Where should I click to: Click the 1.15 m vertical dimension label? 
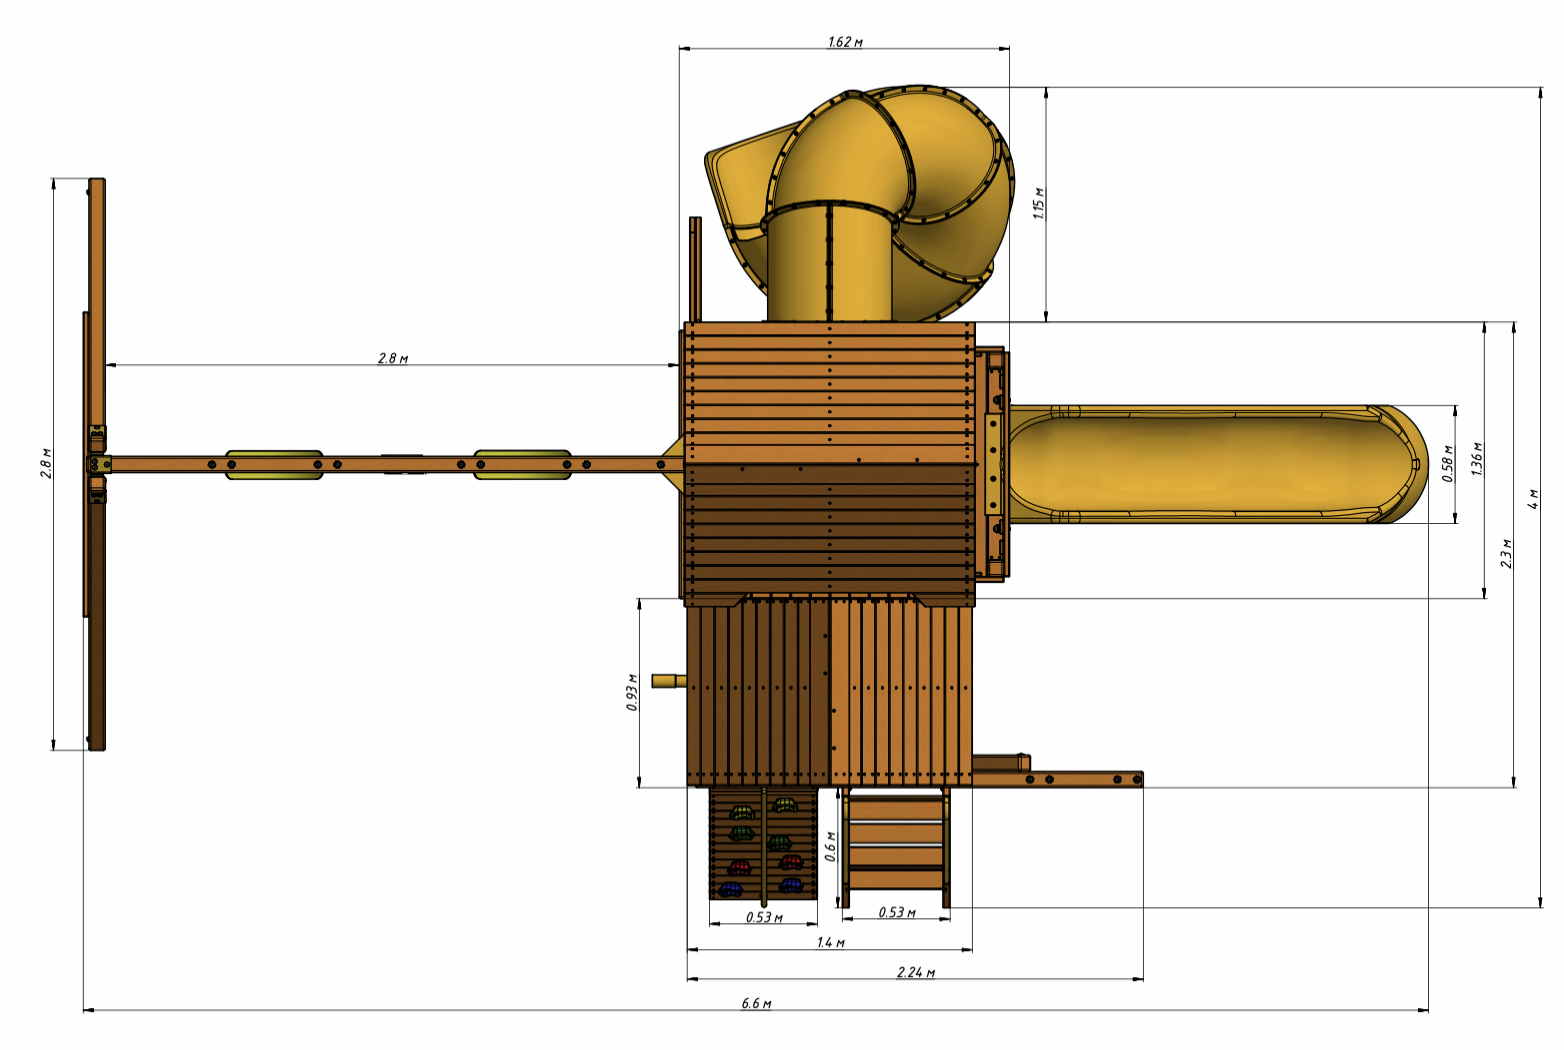tap(1039, 203)
